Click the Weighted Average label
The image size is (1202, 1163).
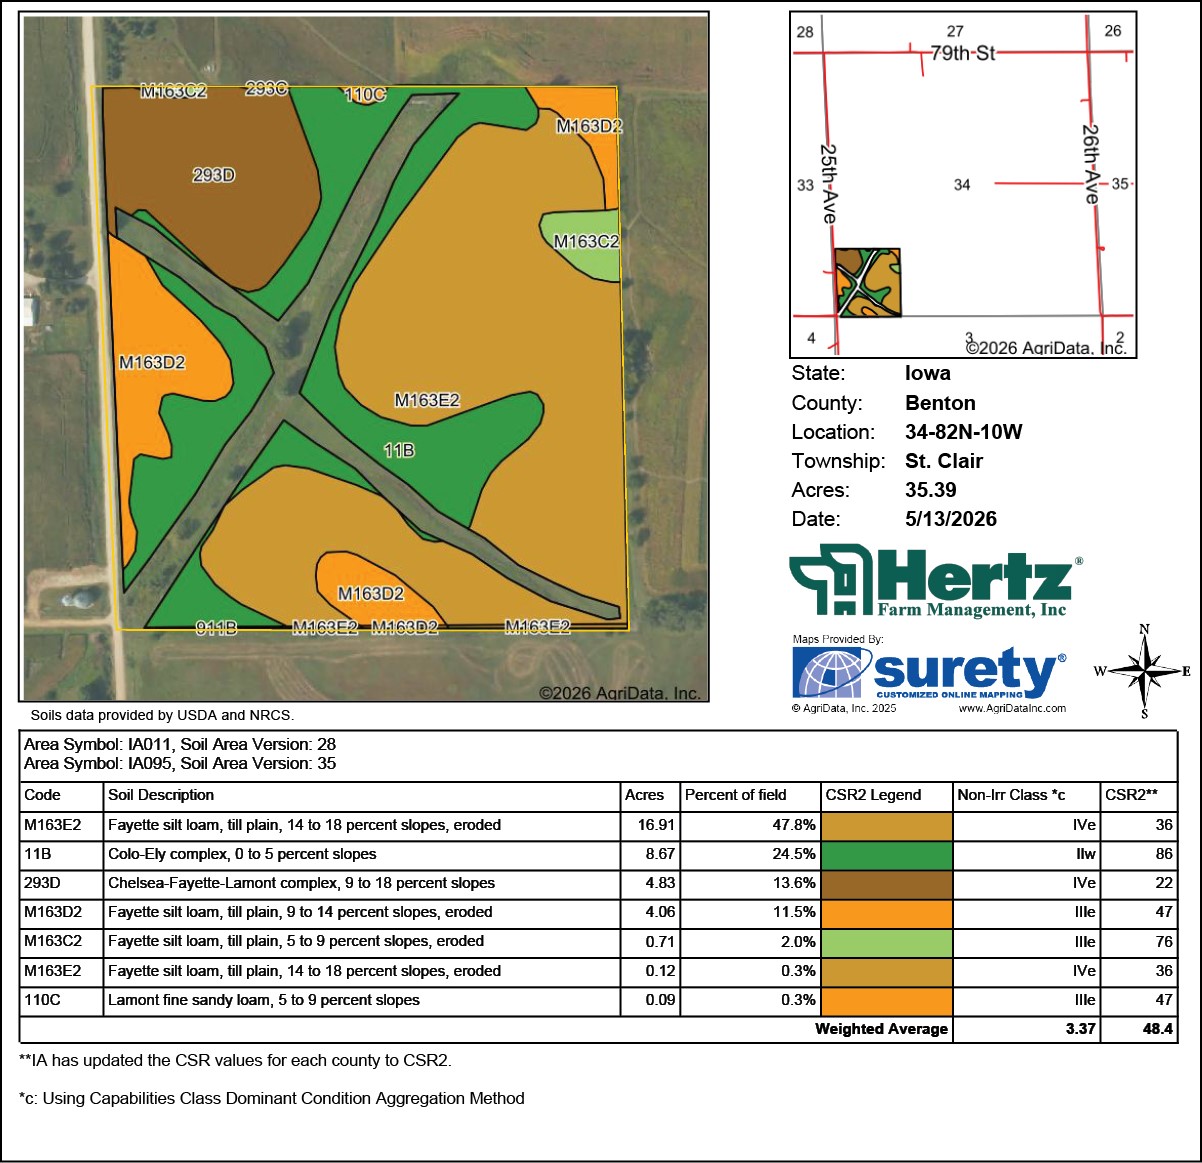(x=881, y=1029)
